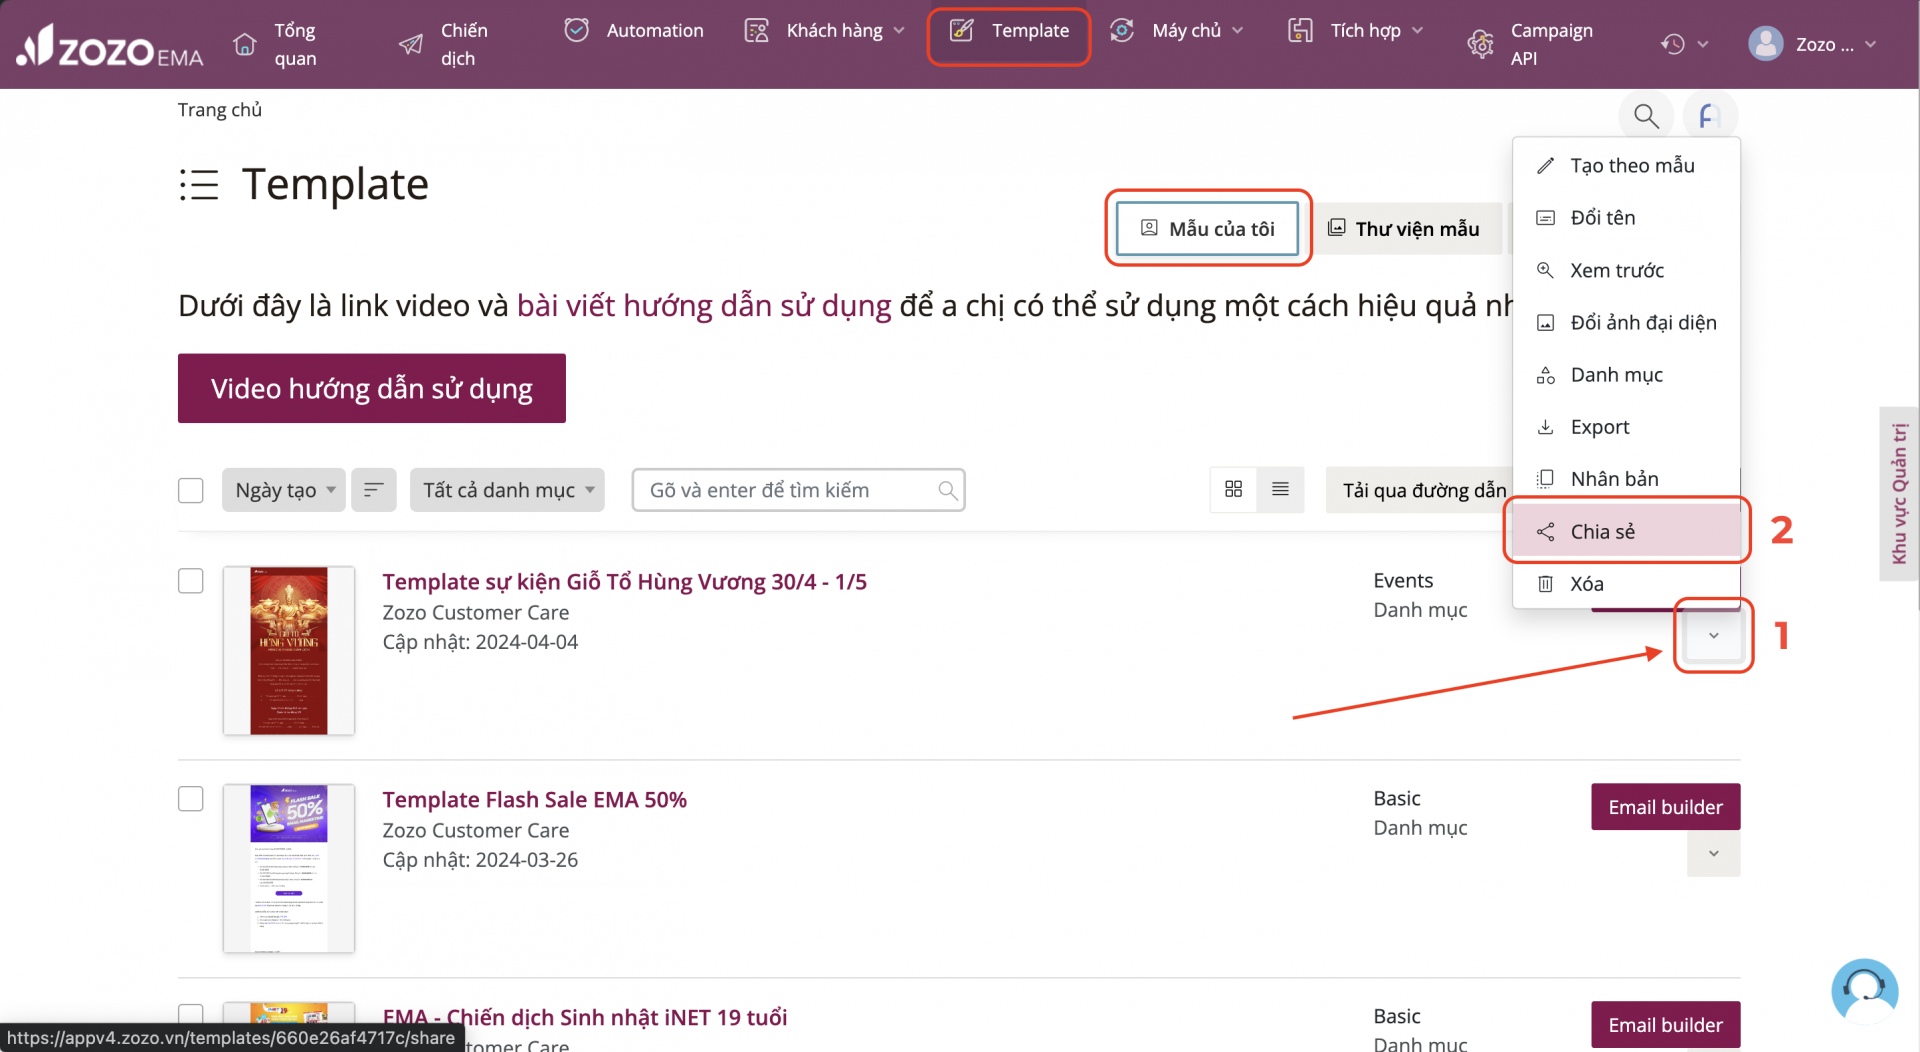Open the Ngày tạo sort dropdown
This screenshot has height=1052, width=1920.
[x=284, y=490]
